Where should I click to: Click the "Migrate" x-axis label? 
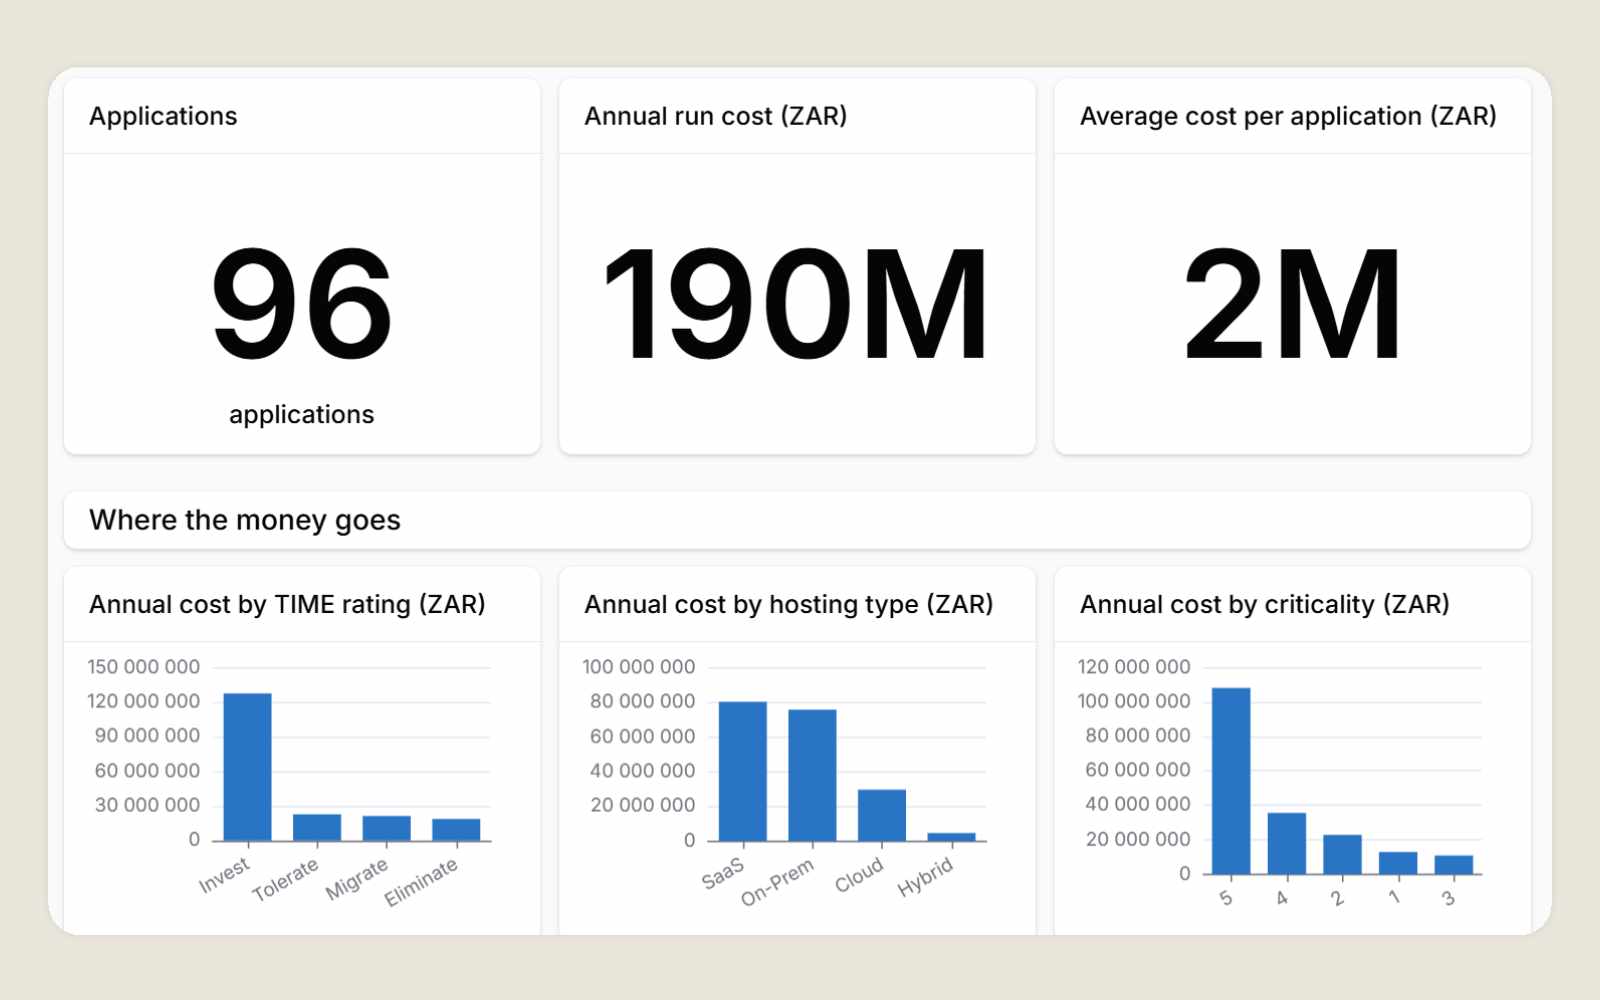356,879
